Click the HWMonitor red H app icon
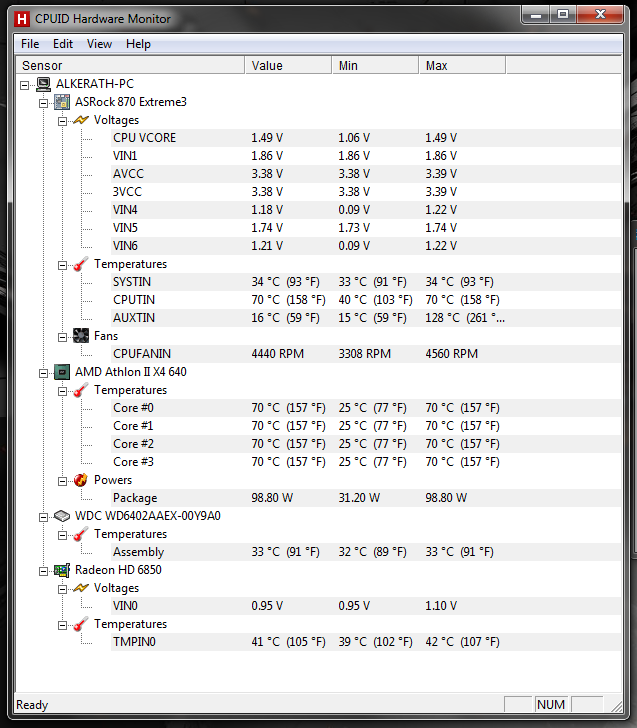The image size is (637, 728). click(21, 20)
